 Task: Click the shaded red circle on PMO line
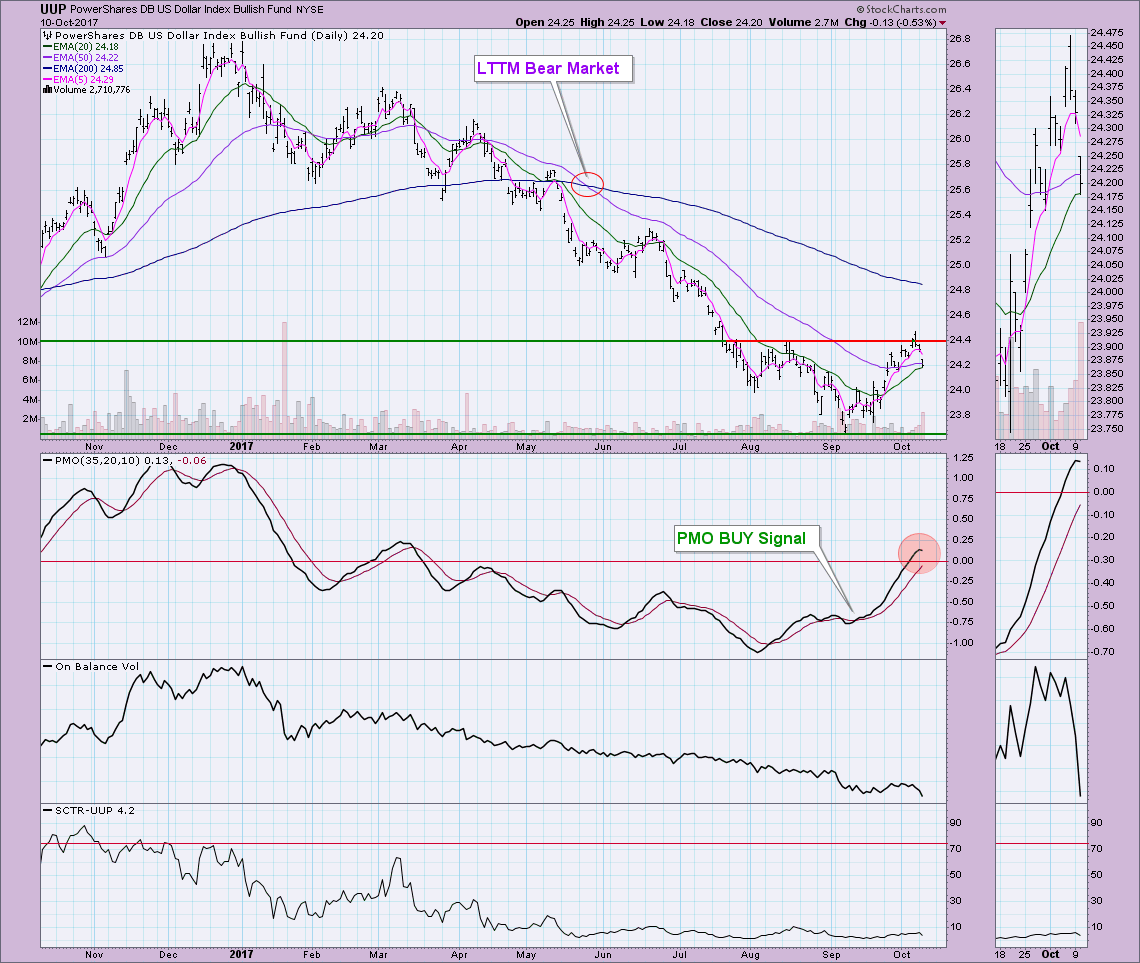[917, 553]
